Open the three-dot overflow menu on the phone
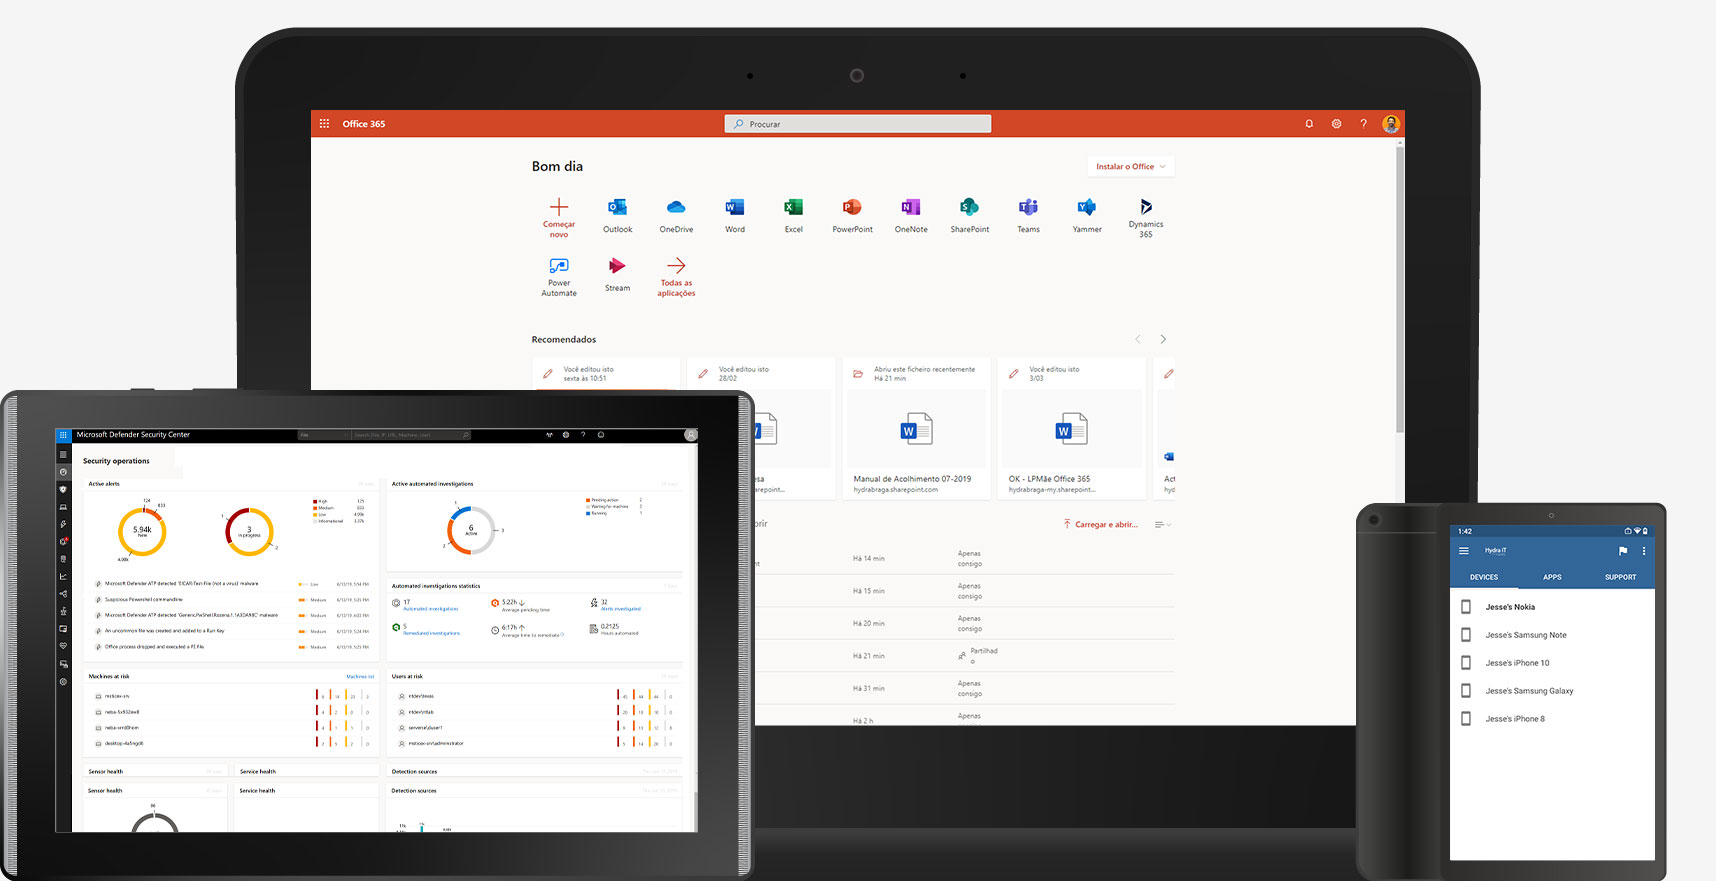 pyautogui.click(x=1643, y=551)
